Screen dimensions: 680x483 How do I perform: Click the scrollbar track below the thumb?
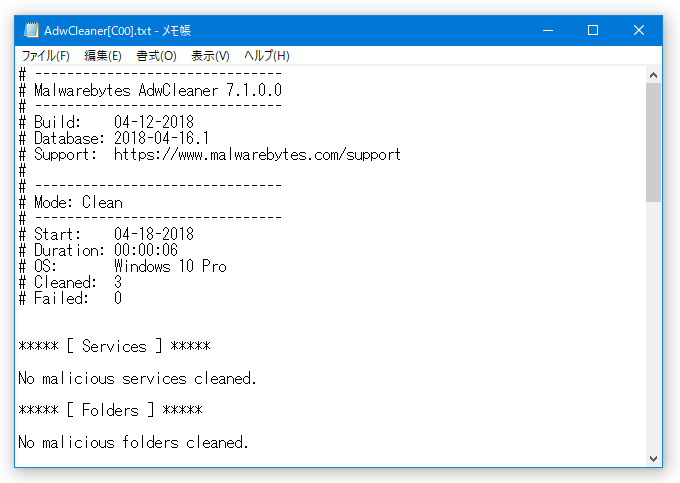pyautogui.click(x=654, y=326)
